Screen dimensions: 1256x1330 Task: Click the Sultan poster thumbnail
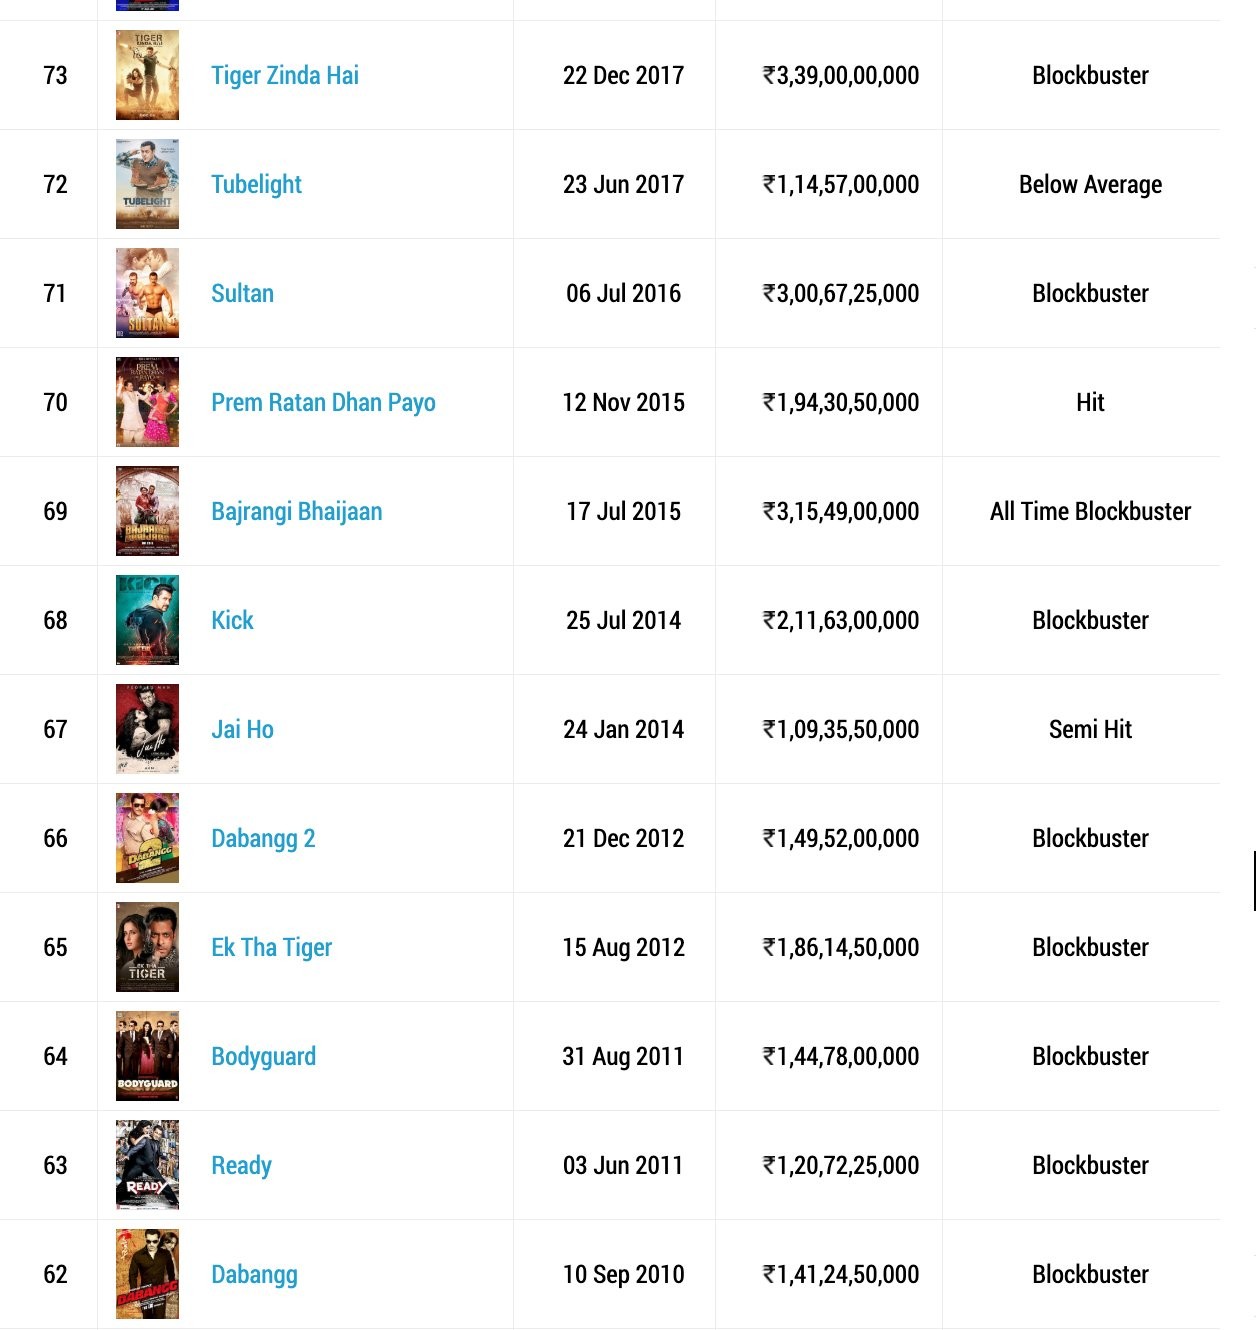click(147, 293)
